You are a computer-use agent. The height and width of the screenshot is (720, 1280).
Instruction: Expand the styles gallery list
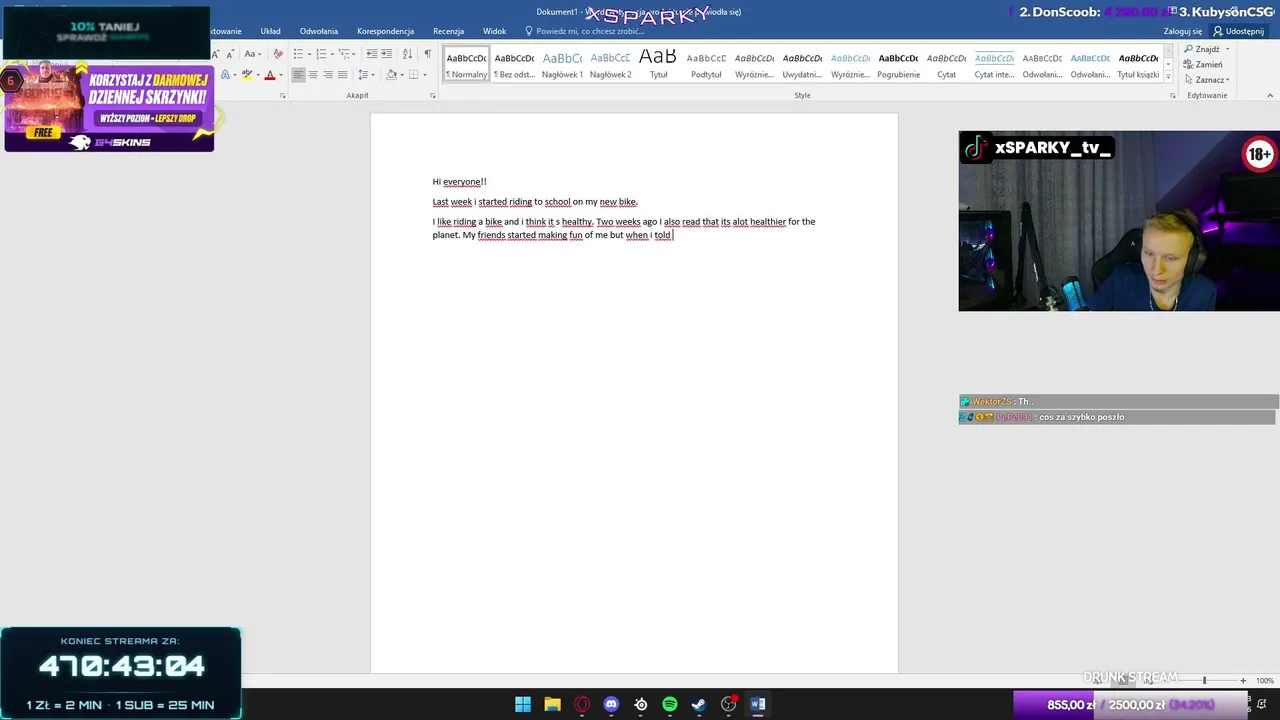coord(1168,77)
